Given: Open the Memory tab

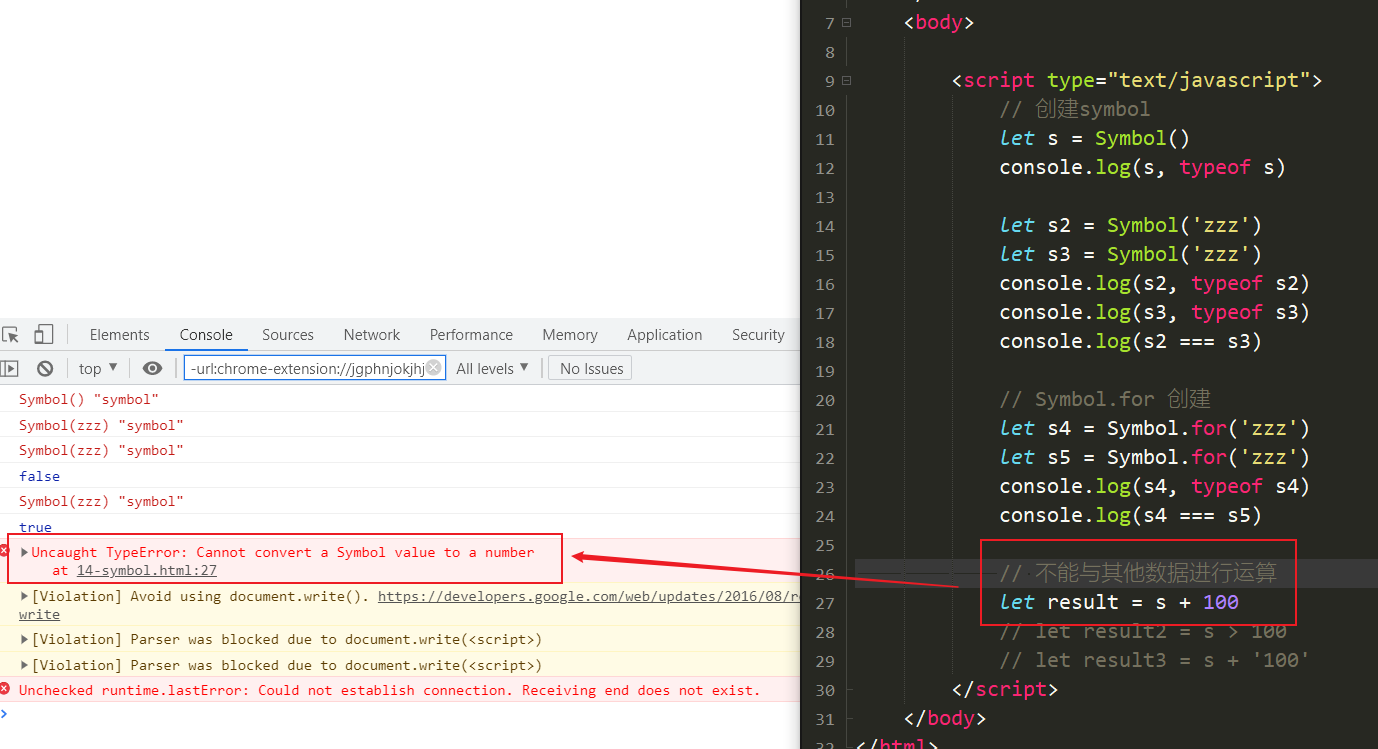Looking at the screenshot, I should [x=570, y=335].
